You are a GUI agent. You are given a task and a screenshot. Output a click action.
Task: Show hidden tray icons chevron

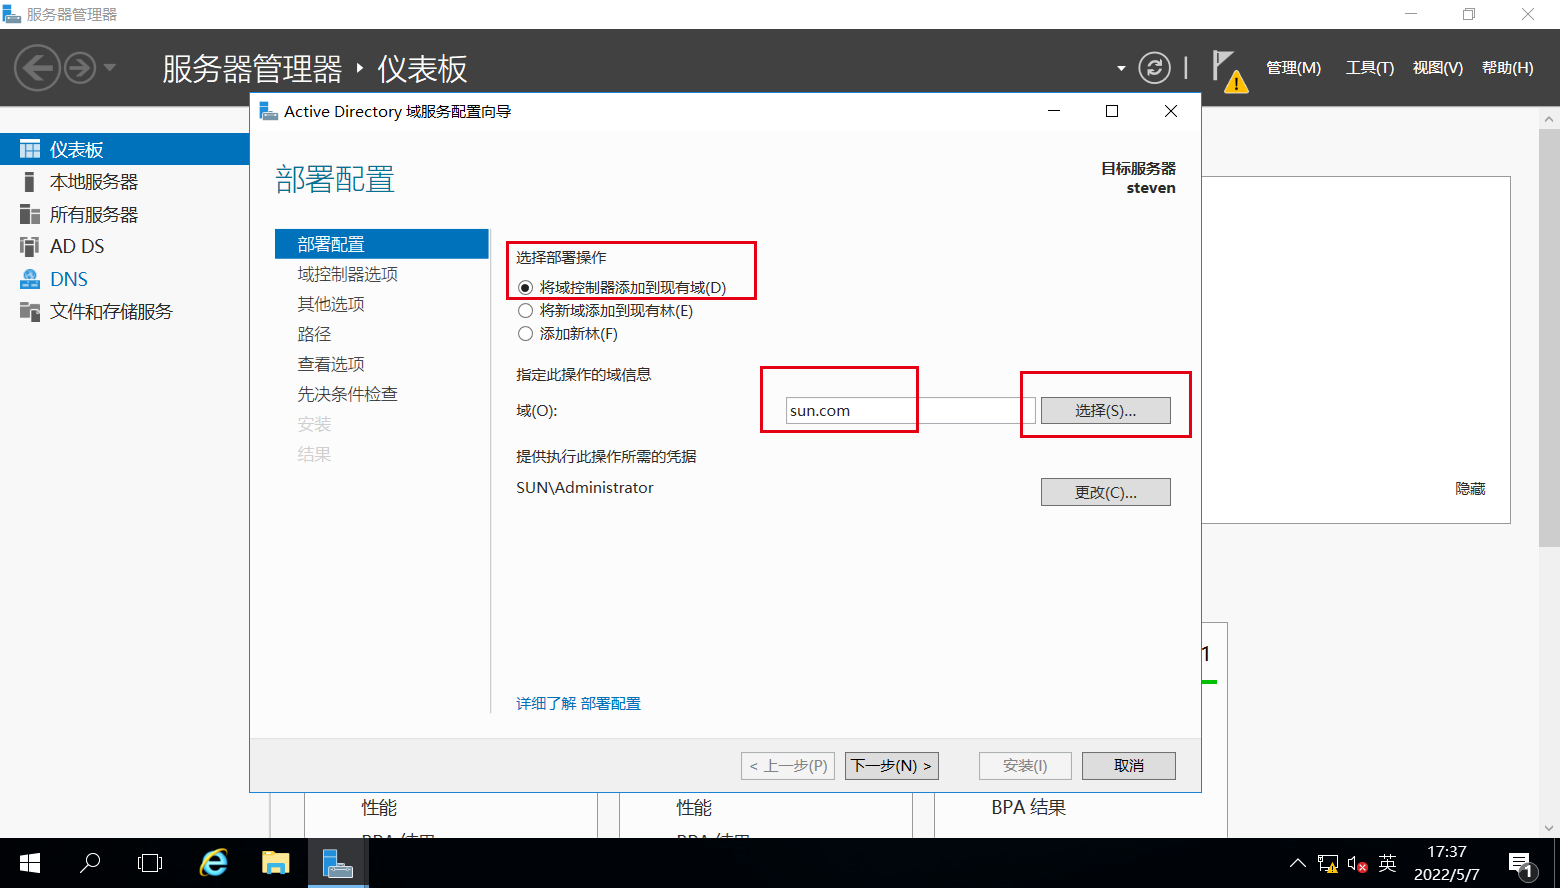click(1297, 863)
